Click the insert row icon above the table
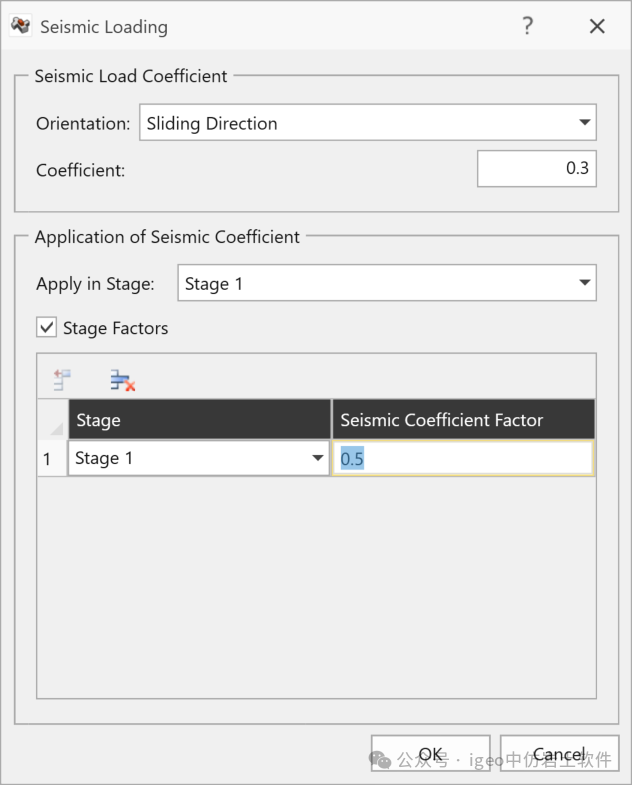The width and height of the screenshot is (632, 785). point(62,380)
